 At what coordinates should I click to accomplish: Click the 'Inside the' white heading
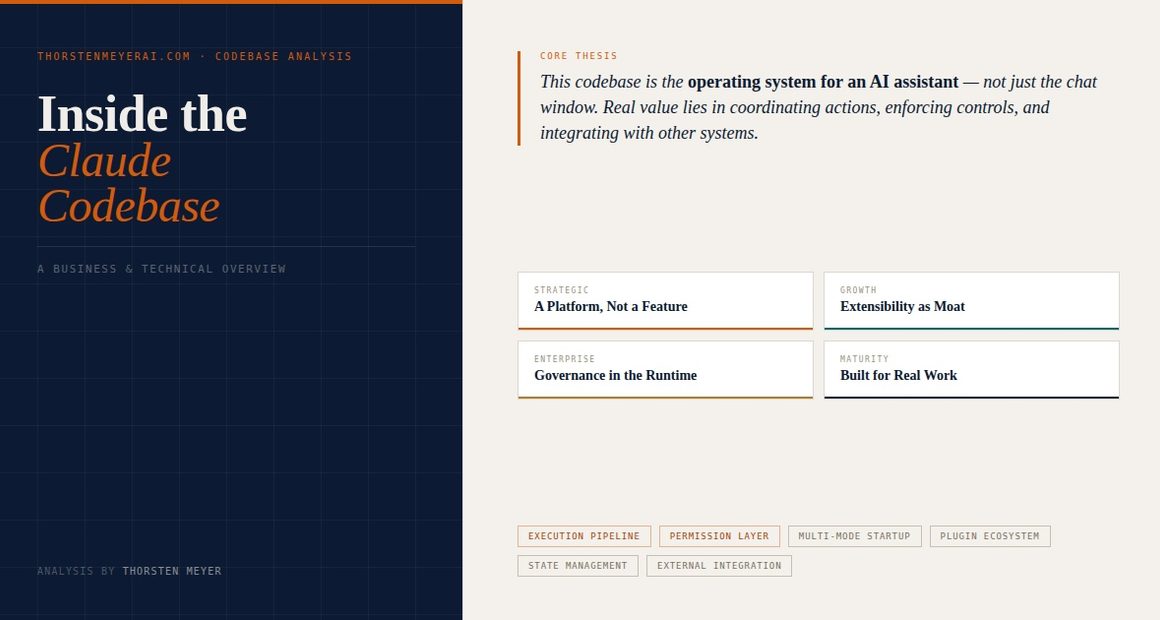coord(142,114)
